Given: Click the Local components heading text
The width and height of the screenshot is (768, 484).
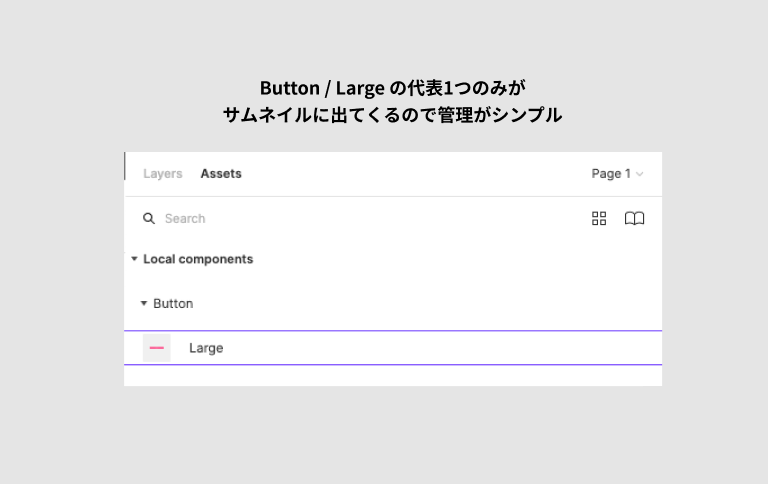Looking at the screenshot, I should coord(198,259).
